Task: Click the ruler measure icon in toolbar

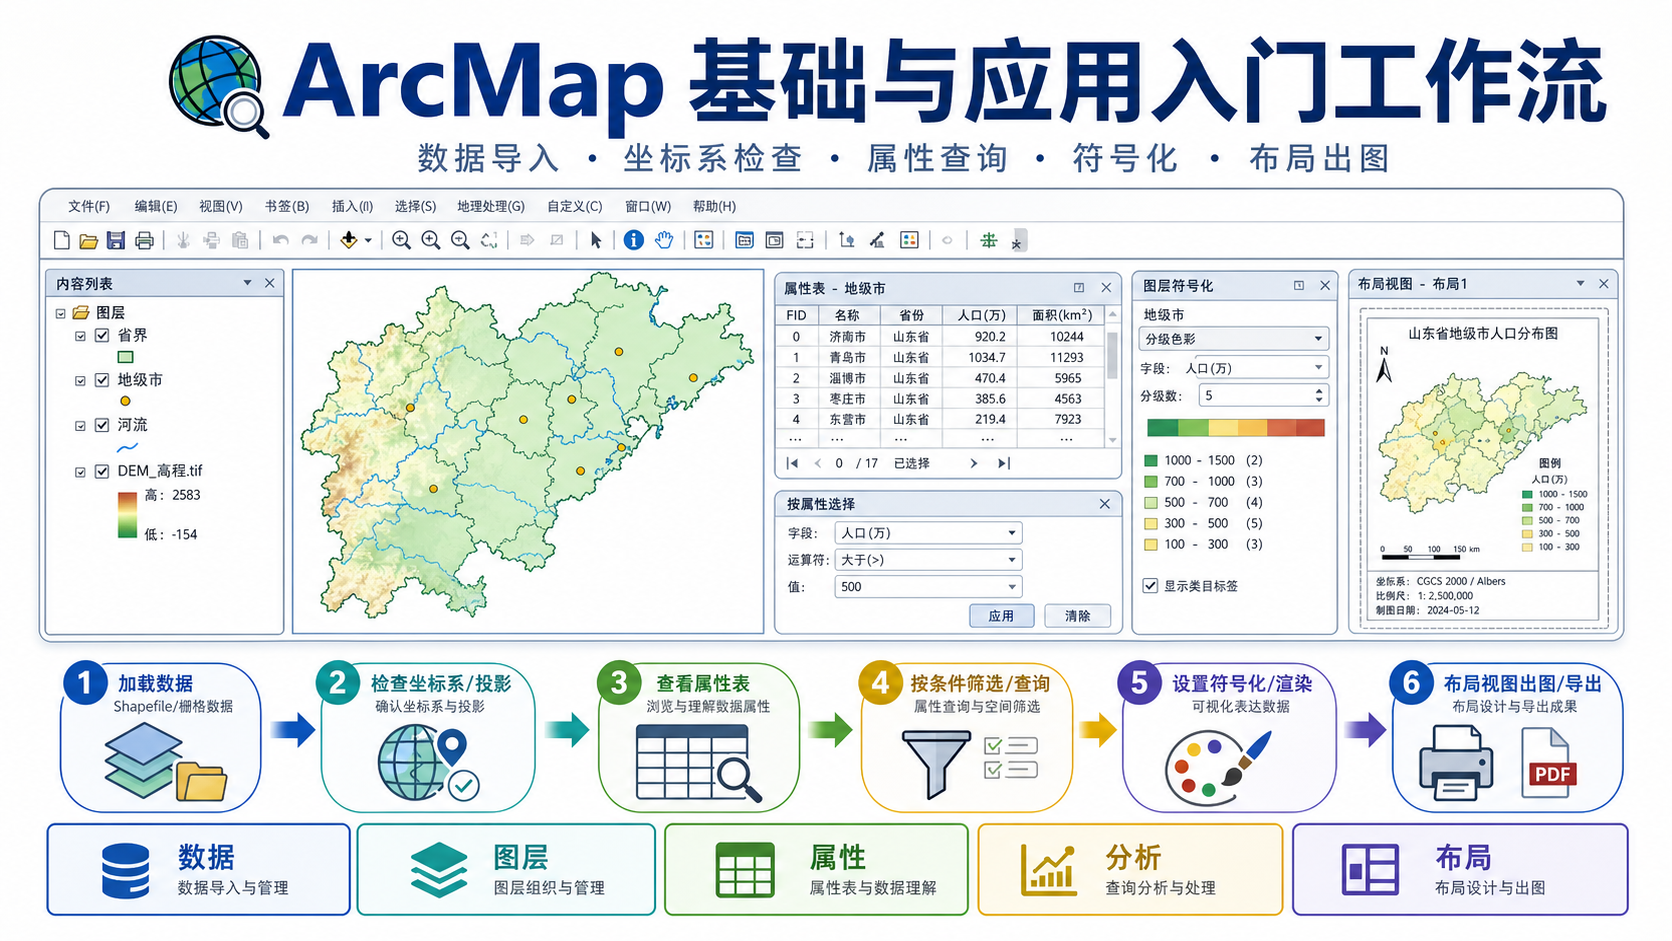Action: [x=877, y=240]
